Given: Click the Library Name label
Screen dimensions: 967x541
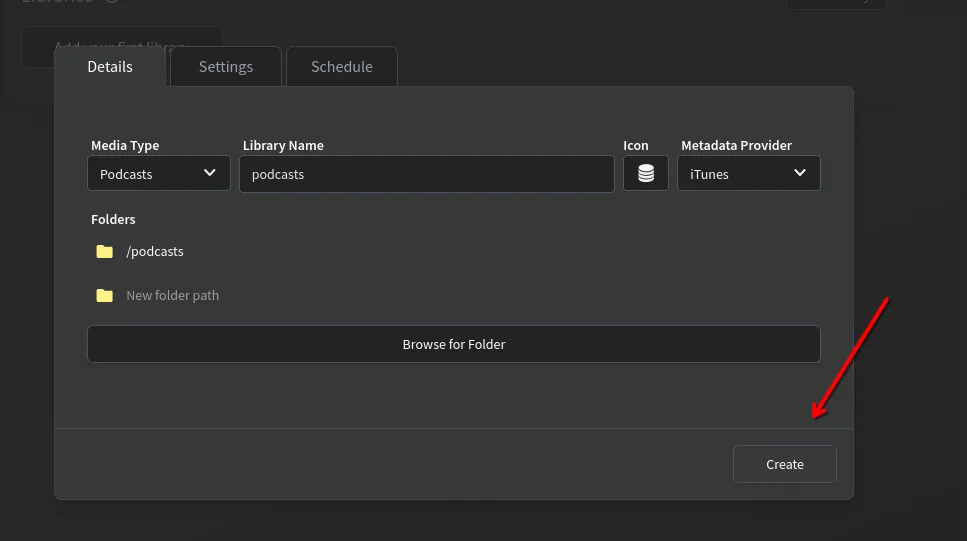Looking at the screenshot, I should click(283, 145).
